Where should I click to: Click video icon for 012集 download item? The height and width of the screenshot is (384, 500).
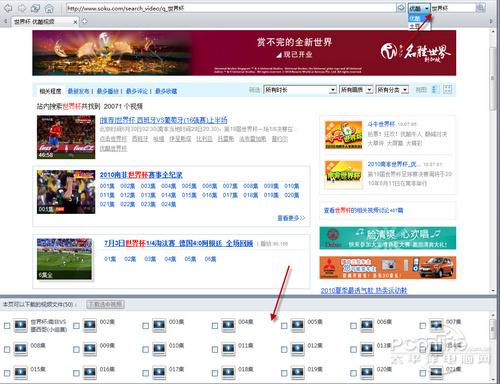coord(298,349)
